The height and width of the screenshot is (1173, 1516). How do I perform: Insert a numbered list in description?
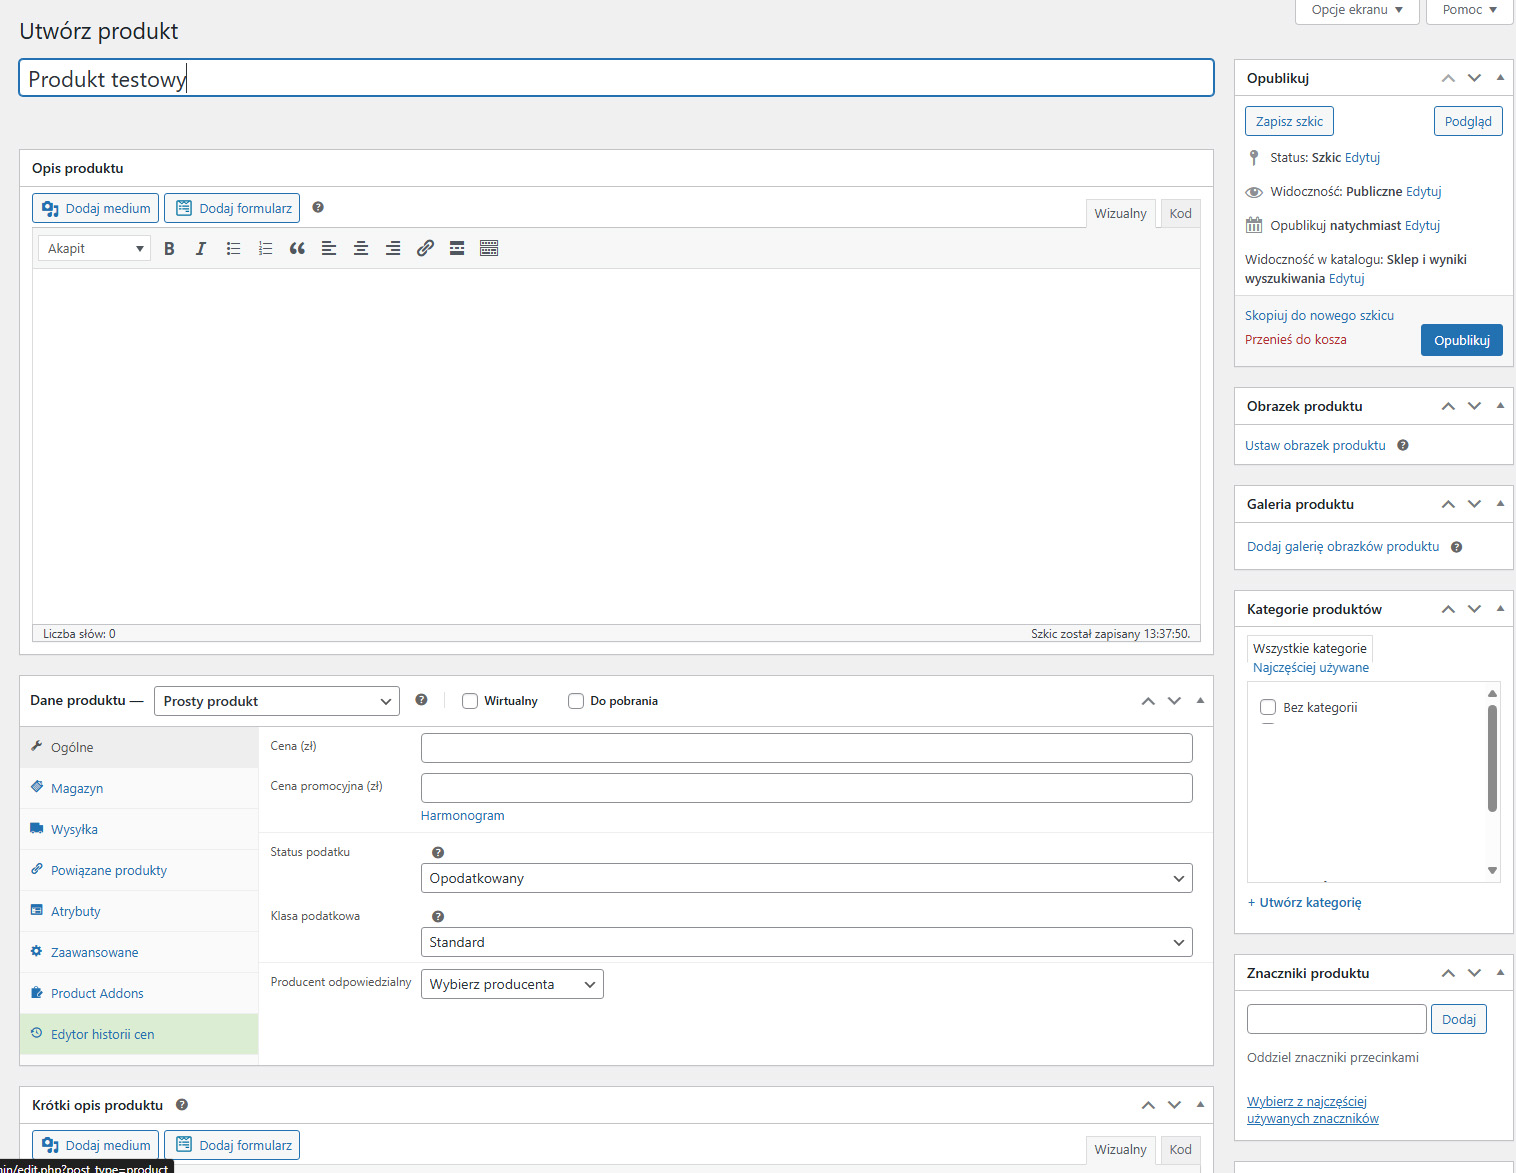(265, 249)
